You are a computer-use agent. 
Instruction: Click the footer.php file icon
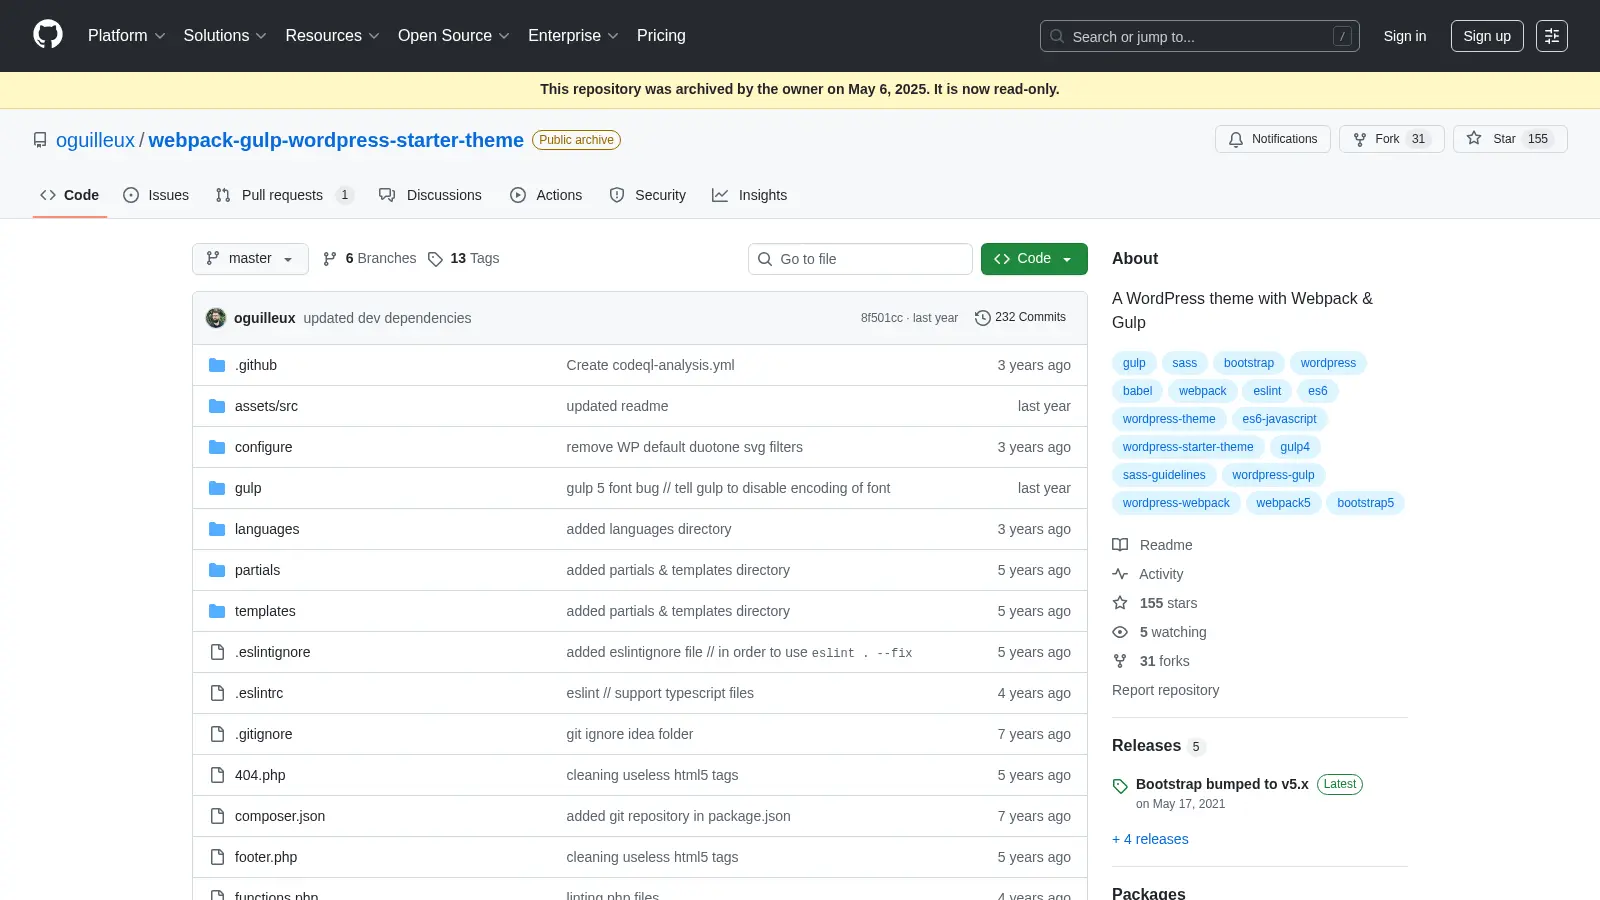pyautogui.click(x=217, y=857)
